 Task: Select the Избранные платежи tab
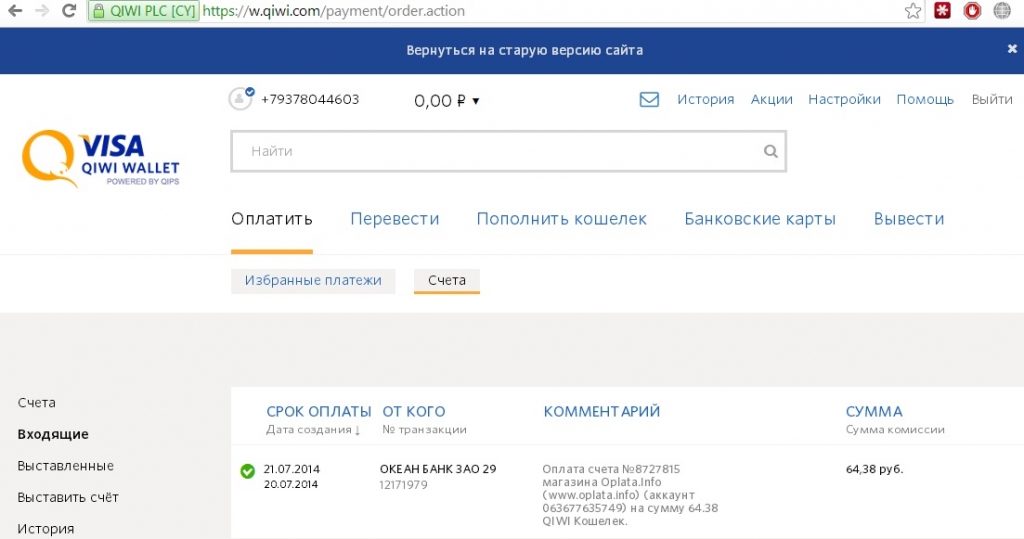point(313,281)
